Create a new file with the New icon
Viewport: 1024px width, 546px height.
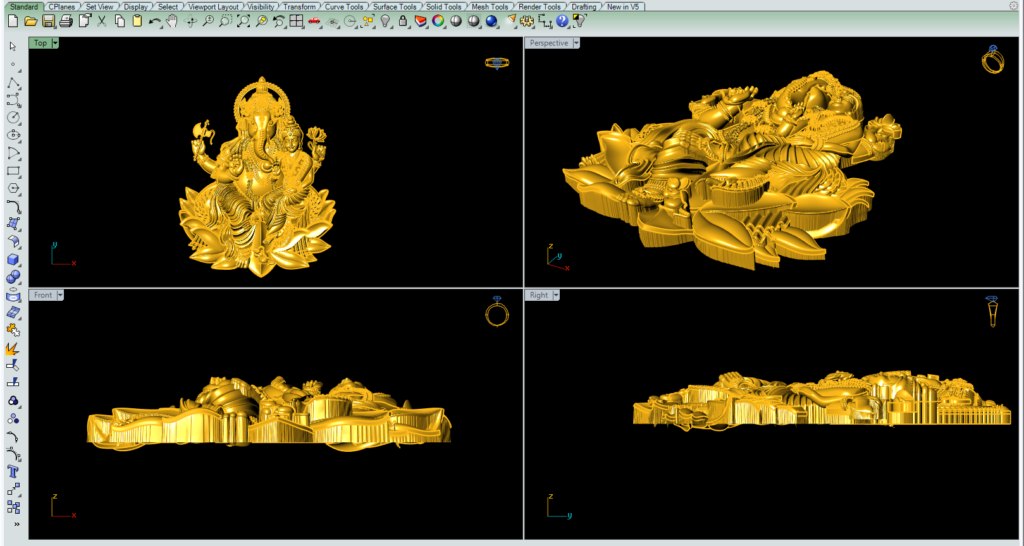click(12, 22)
